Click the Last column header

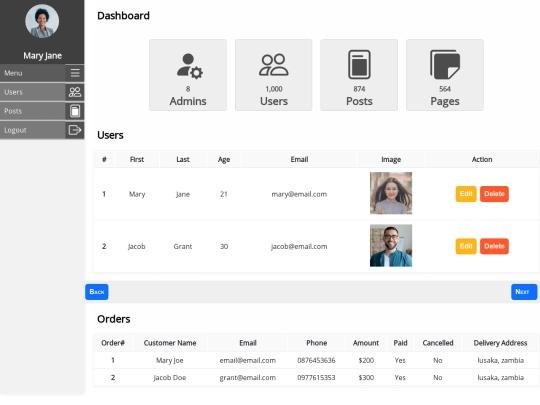coord(183,159)
